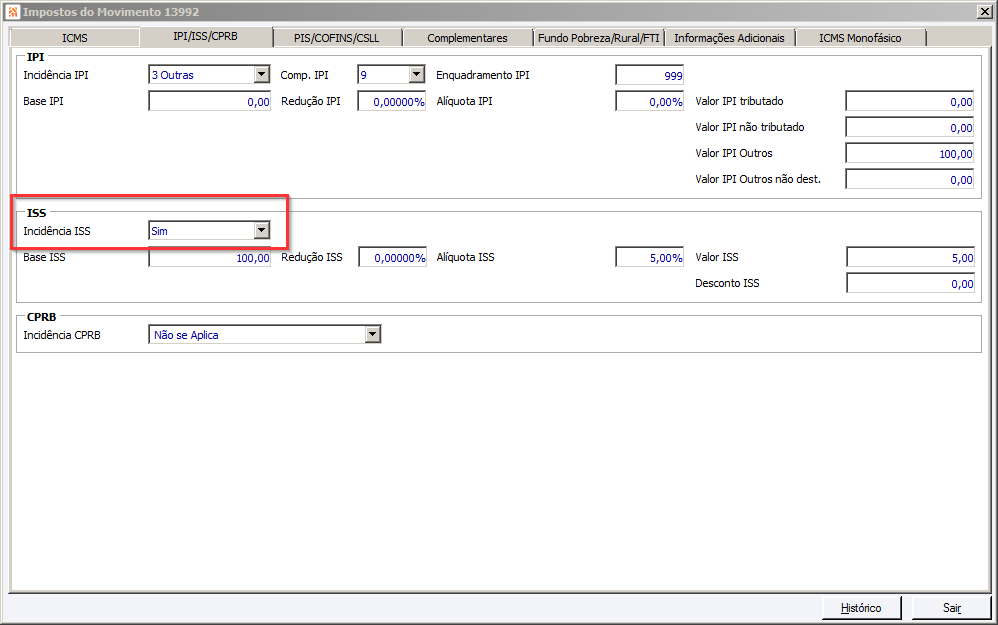The height and width of the screenshot is (625, 998).
Task: Click the Redução ISS percentage field
Action: (x=392, y=257)
